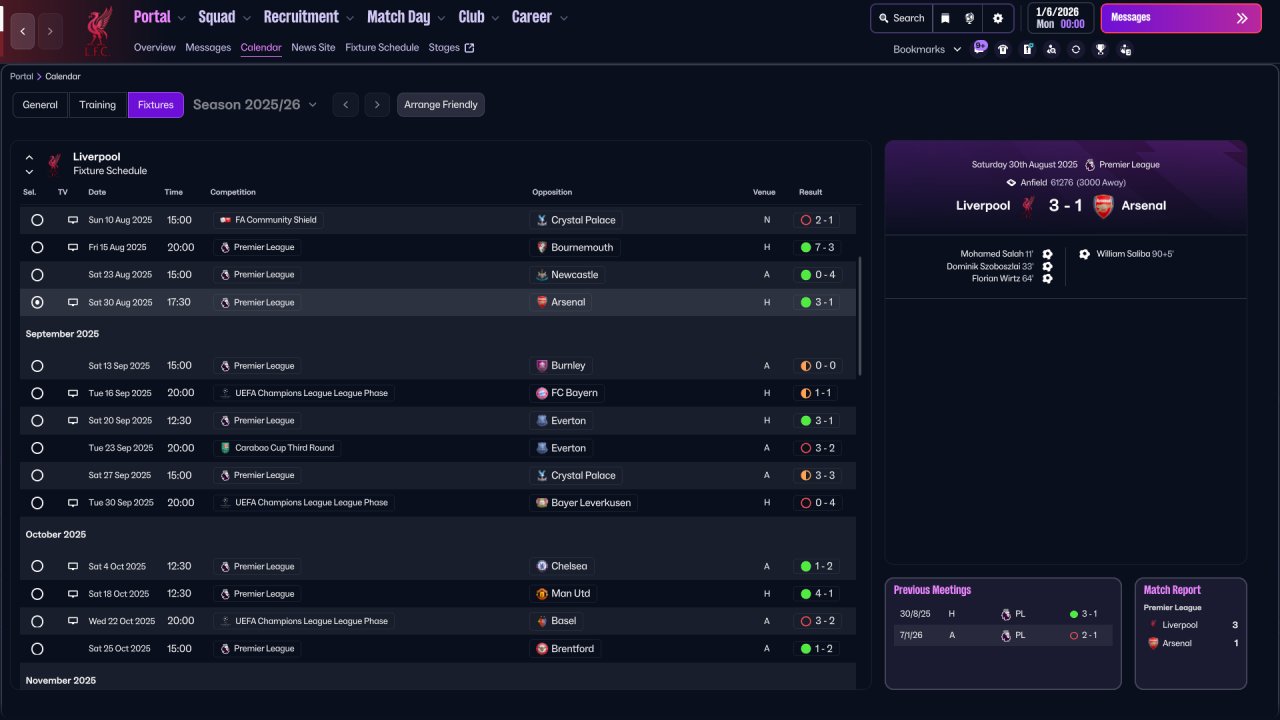Click the Chelsea club badge in opposition column
The height and width of the screenshot is (720, 1280).
pyautogui.click(x=542, y=566)
